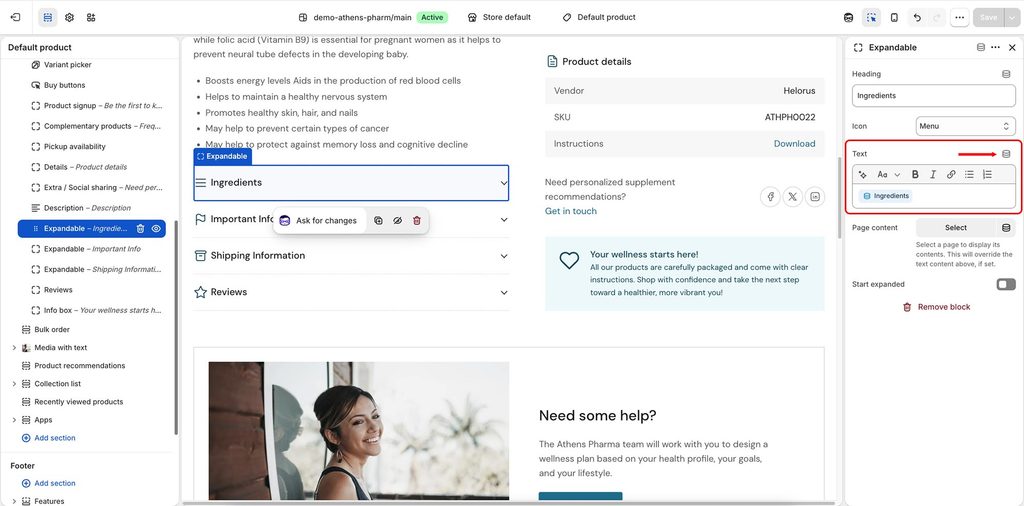Click the Get in touch link
The width and height of the screenshot is (1024, 506).
coord(571,211)
